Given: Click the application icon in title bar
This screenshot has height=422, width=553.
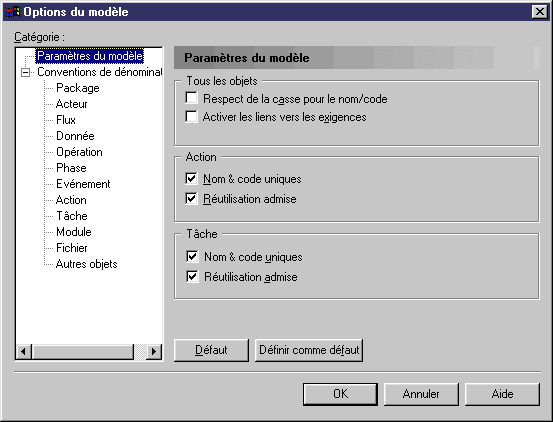Looking at the screenshot, I should [x=12, y=12].
